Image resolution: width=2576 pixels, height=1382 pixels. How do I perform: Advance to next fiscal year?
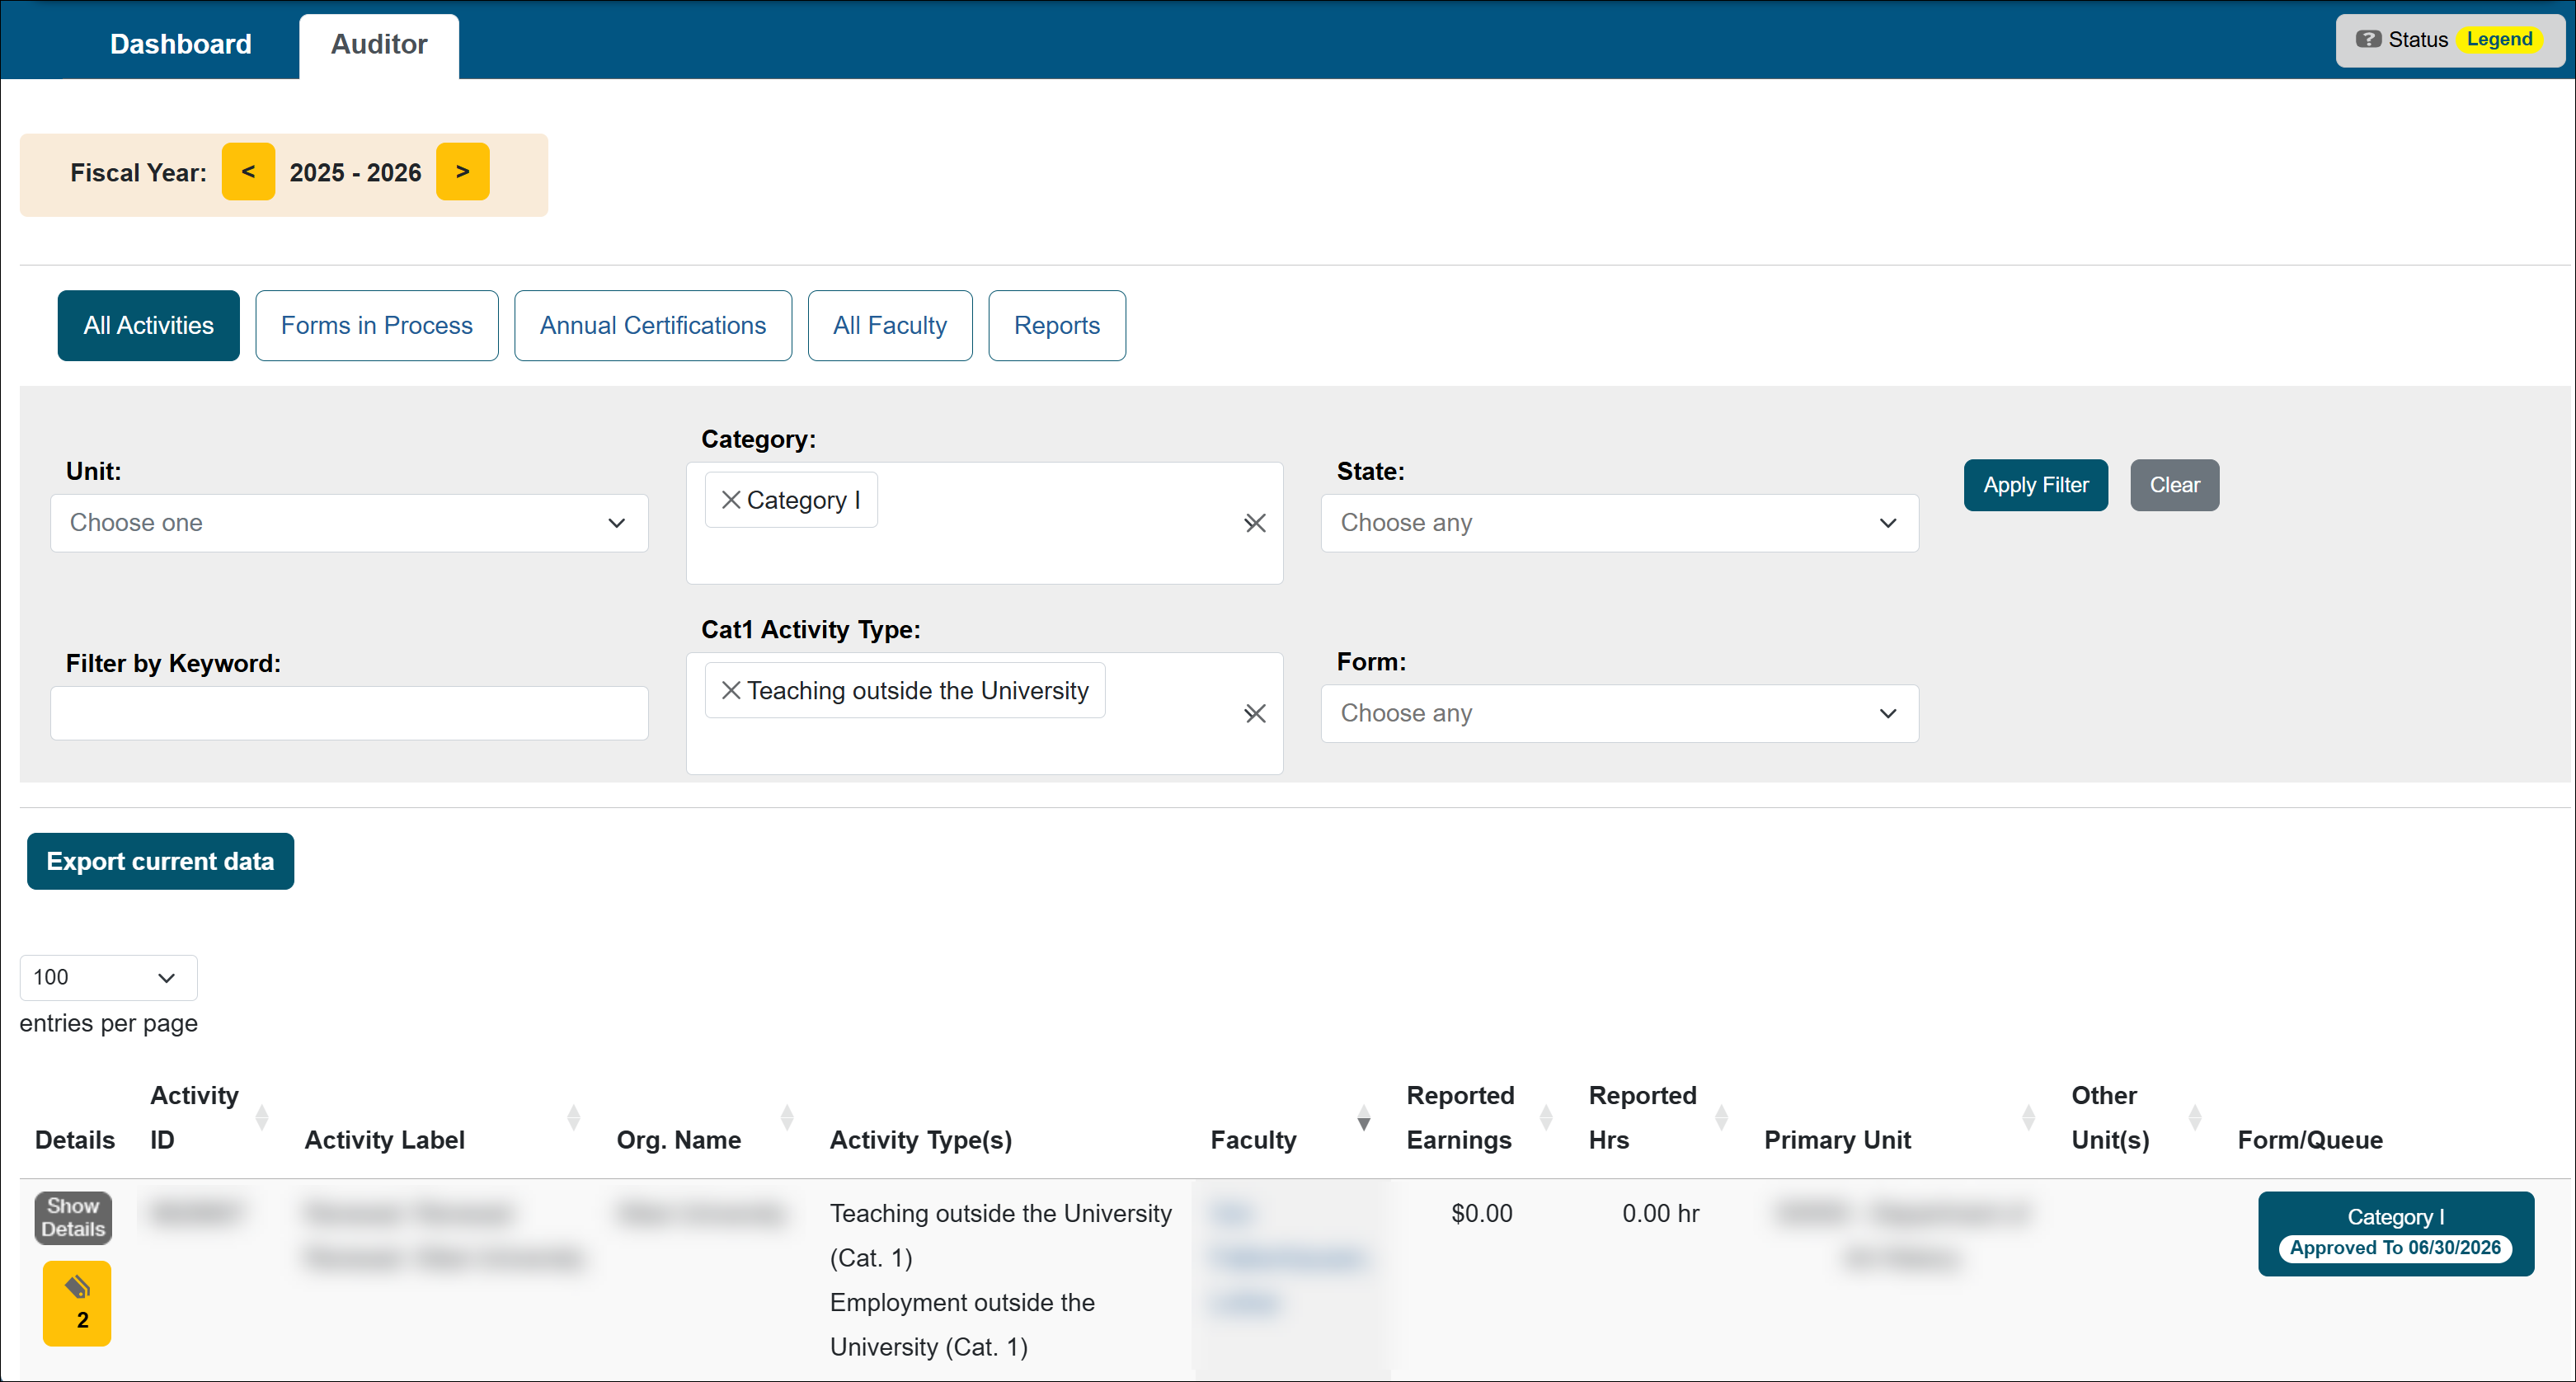[x=462, y=172]
